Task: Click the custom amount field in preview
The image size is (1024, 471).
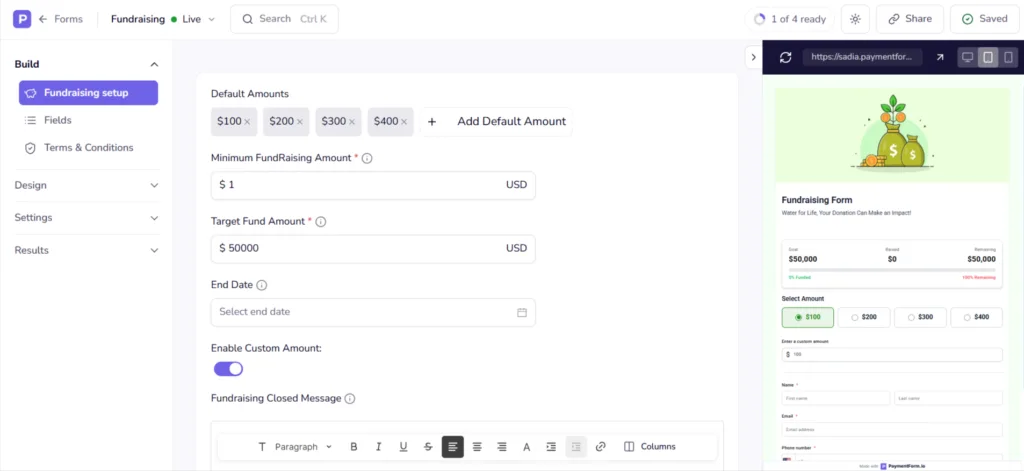Action: click(892, 355)
